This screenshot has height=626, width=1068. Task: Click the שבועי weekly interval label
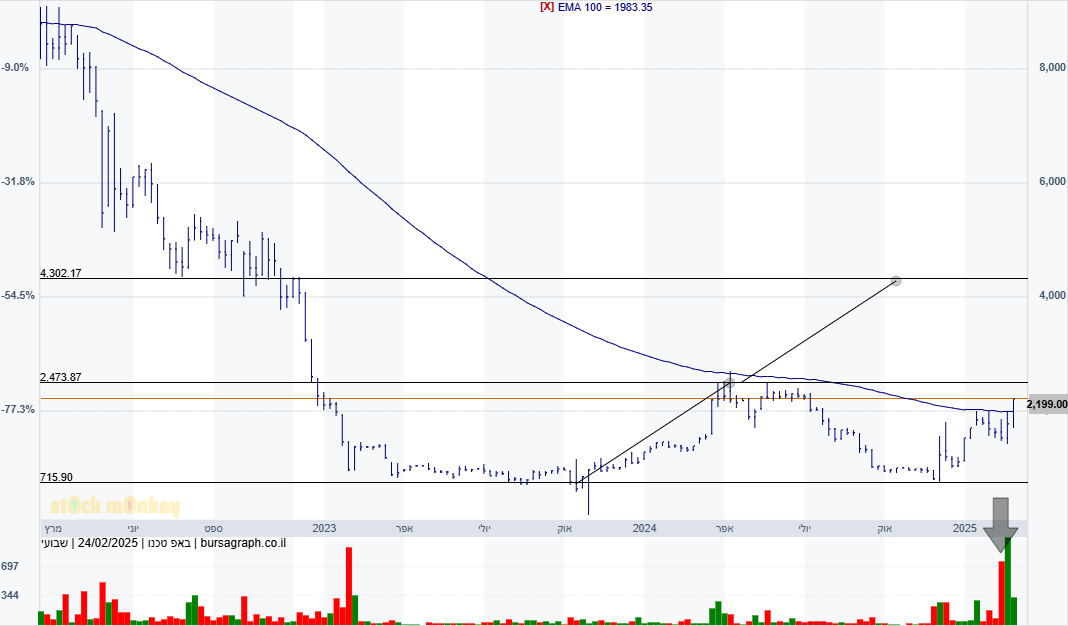pyautogui.click(x=54, y=543)
